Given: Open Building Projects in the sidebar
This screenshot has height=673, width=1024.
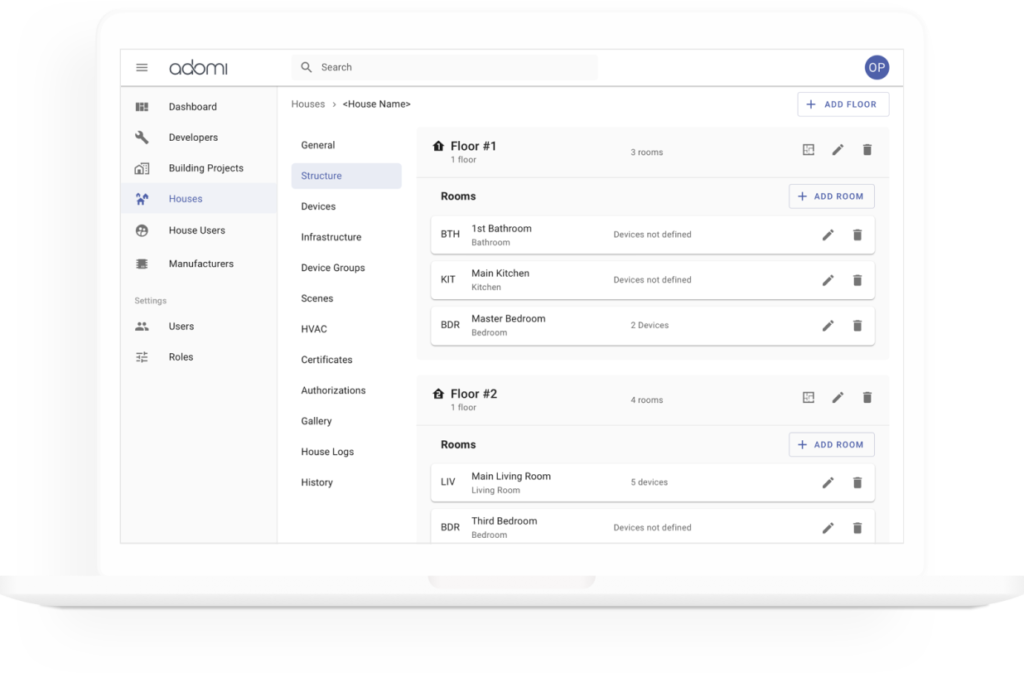Looking at the screenshot, I should [x=199, y=168].
